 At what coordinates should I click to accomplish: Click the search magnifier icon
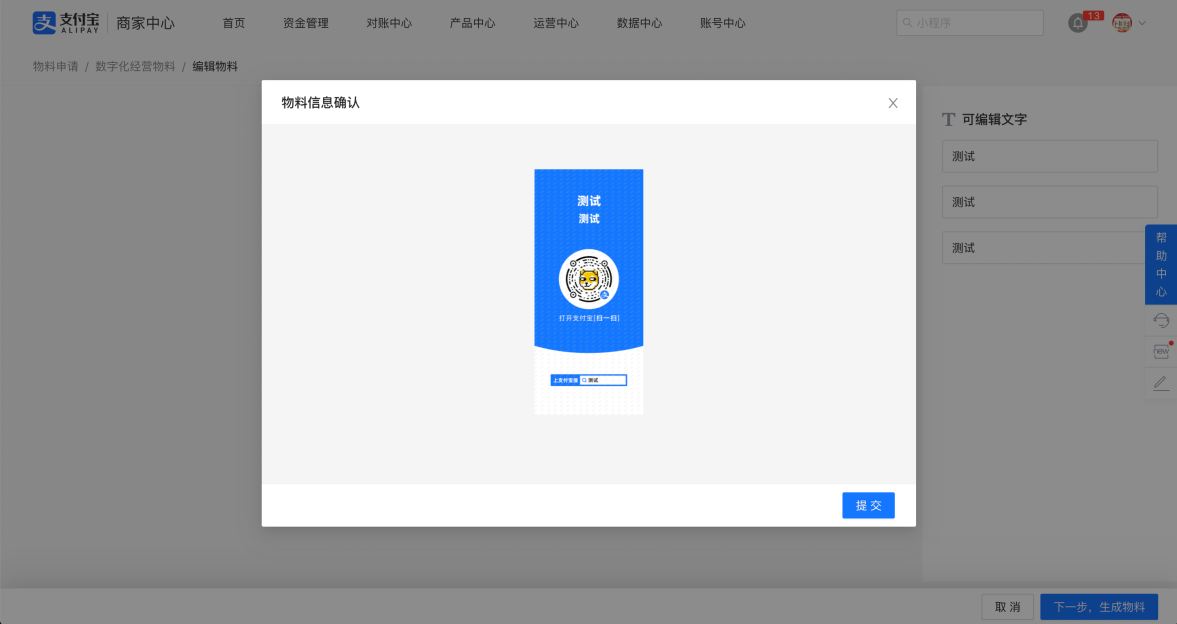[x=907, y=23]
